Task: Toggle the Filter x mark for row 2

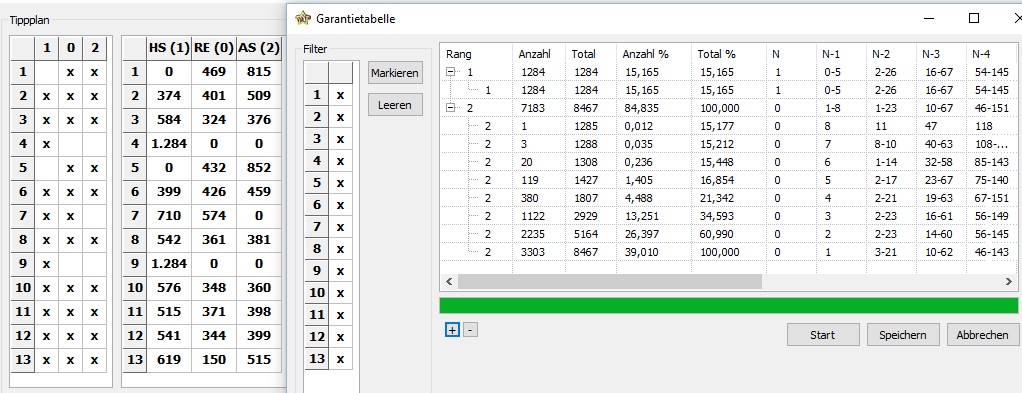Action: [x=340, y=117]
